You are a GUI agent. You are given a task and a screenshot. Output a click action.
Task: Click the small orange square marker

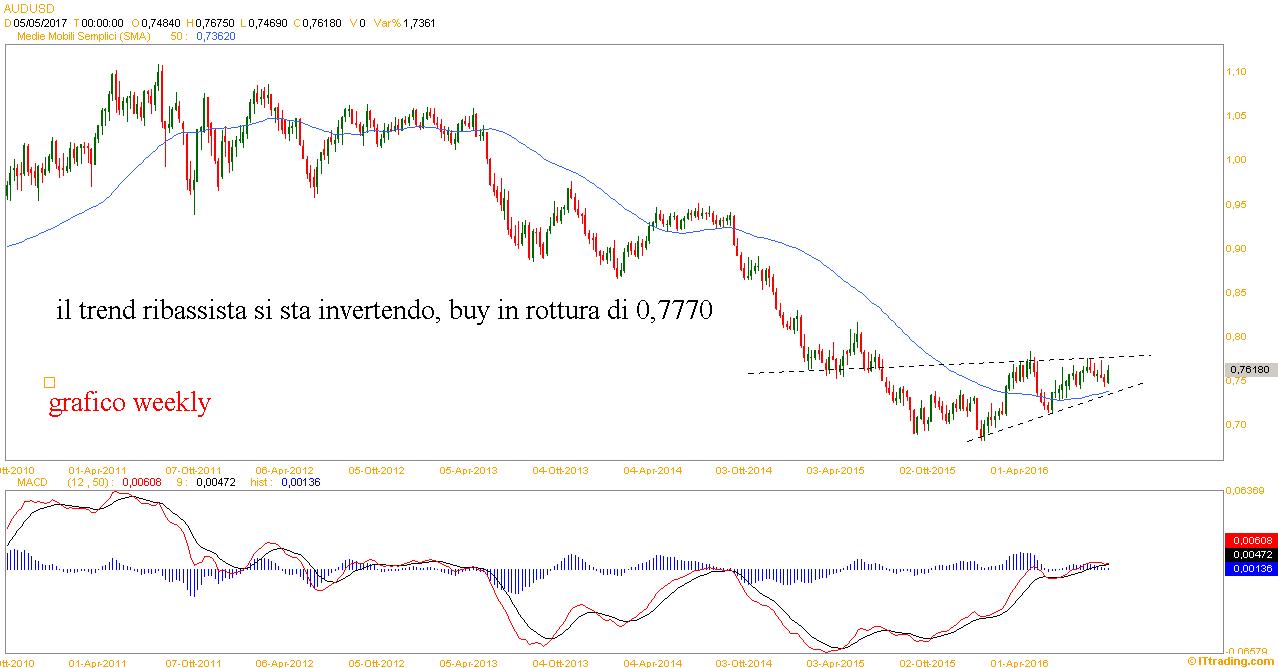[x=49, y=382]
